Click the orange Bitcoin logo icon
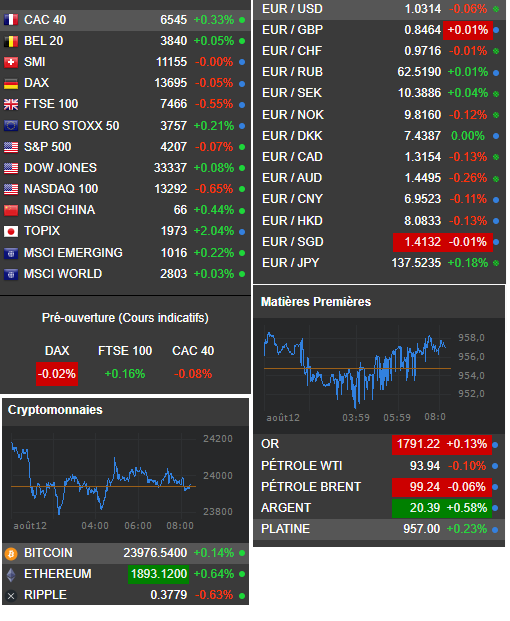 pos(11,553)
